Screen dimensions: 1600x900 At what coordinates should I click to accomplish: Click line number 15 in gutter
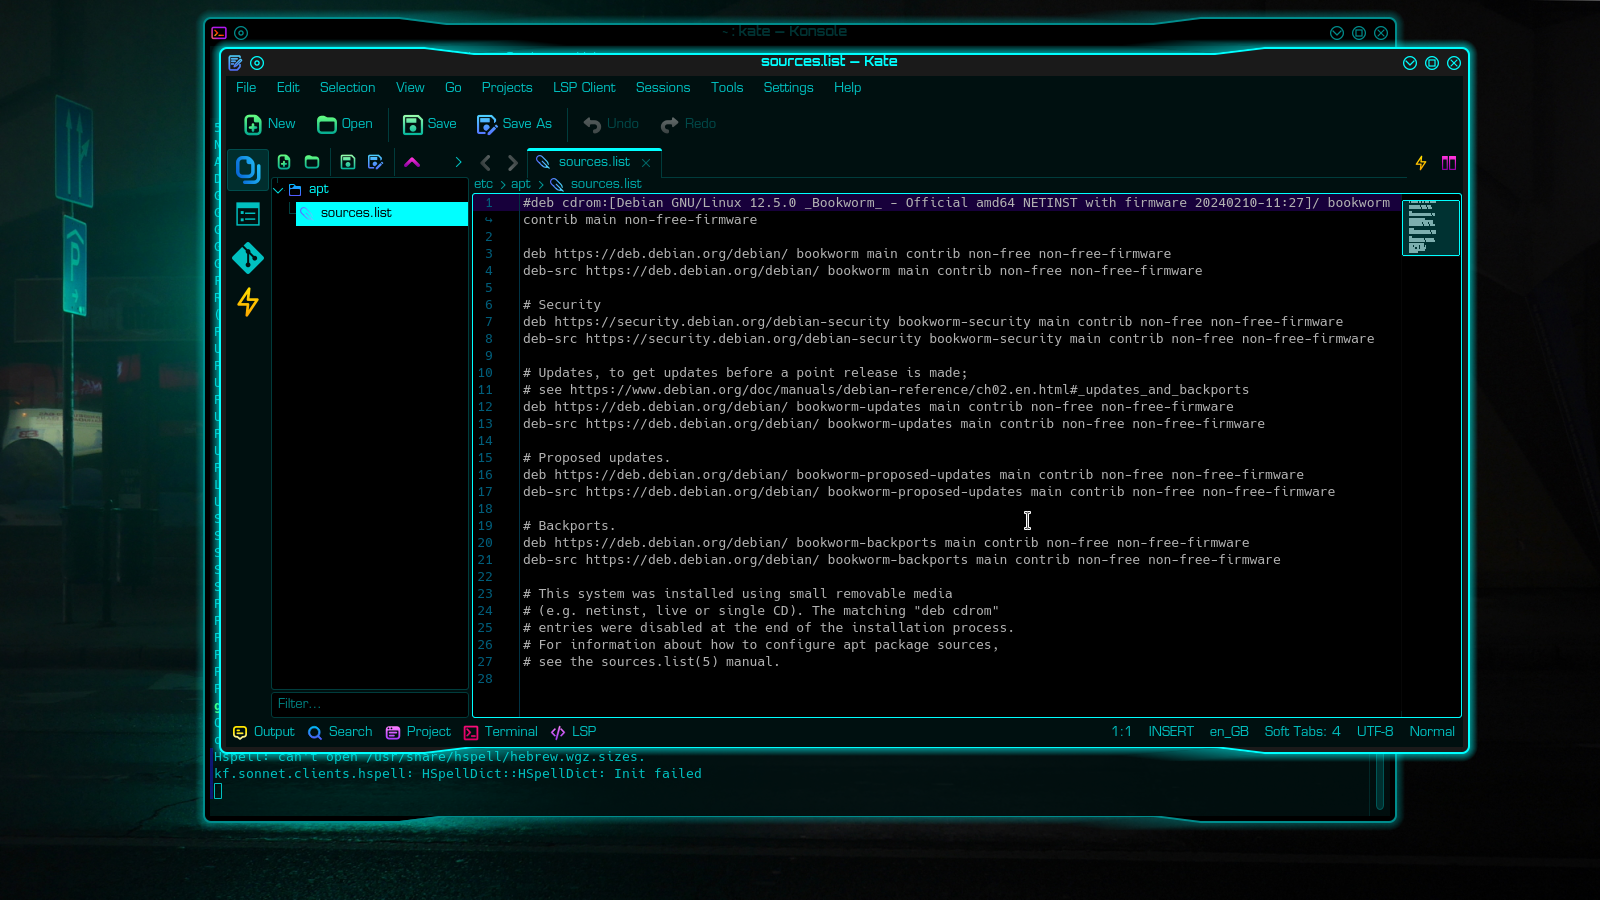coord(485,458)
